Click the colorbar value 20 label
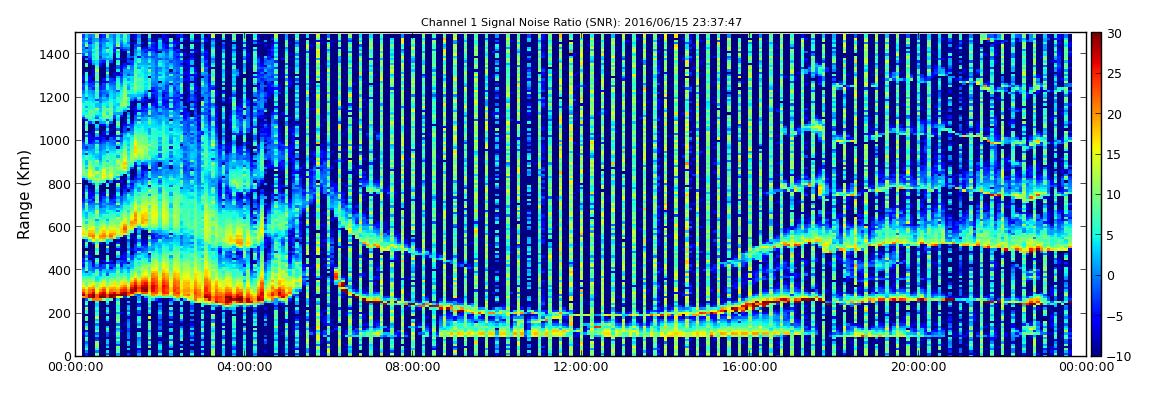Viewport: 1150px width, 407px height. pyautogui.click(x=1113, y=114)
